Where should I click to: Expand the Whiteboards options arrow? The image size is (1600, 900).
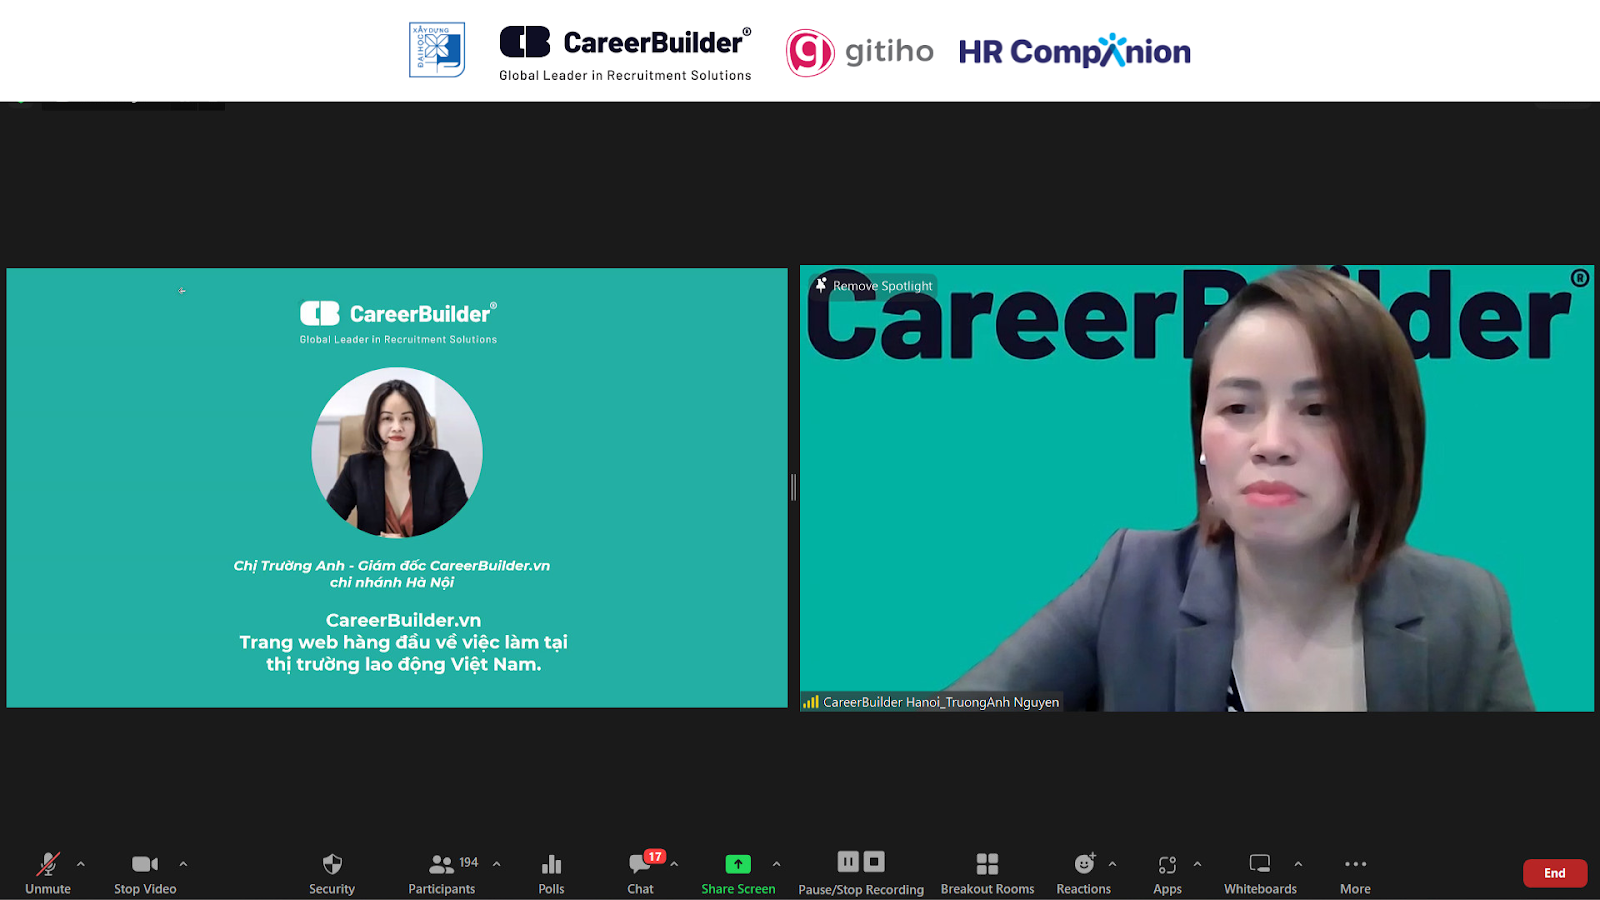[x=1298, y=864]
